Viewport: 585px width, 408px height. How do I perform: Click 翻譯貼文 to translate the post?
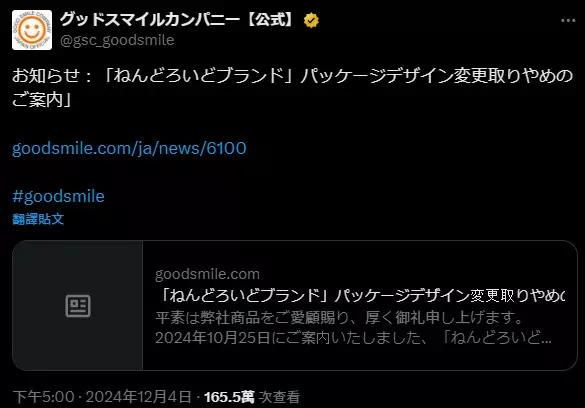[x=38, y=219]
